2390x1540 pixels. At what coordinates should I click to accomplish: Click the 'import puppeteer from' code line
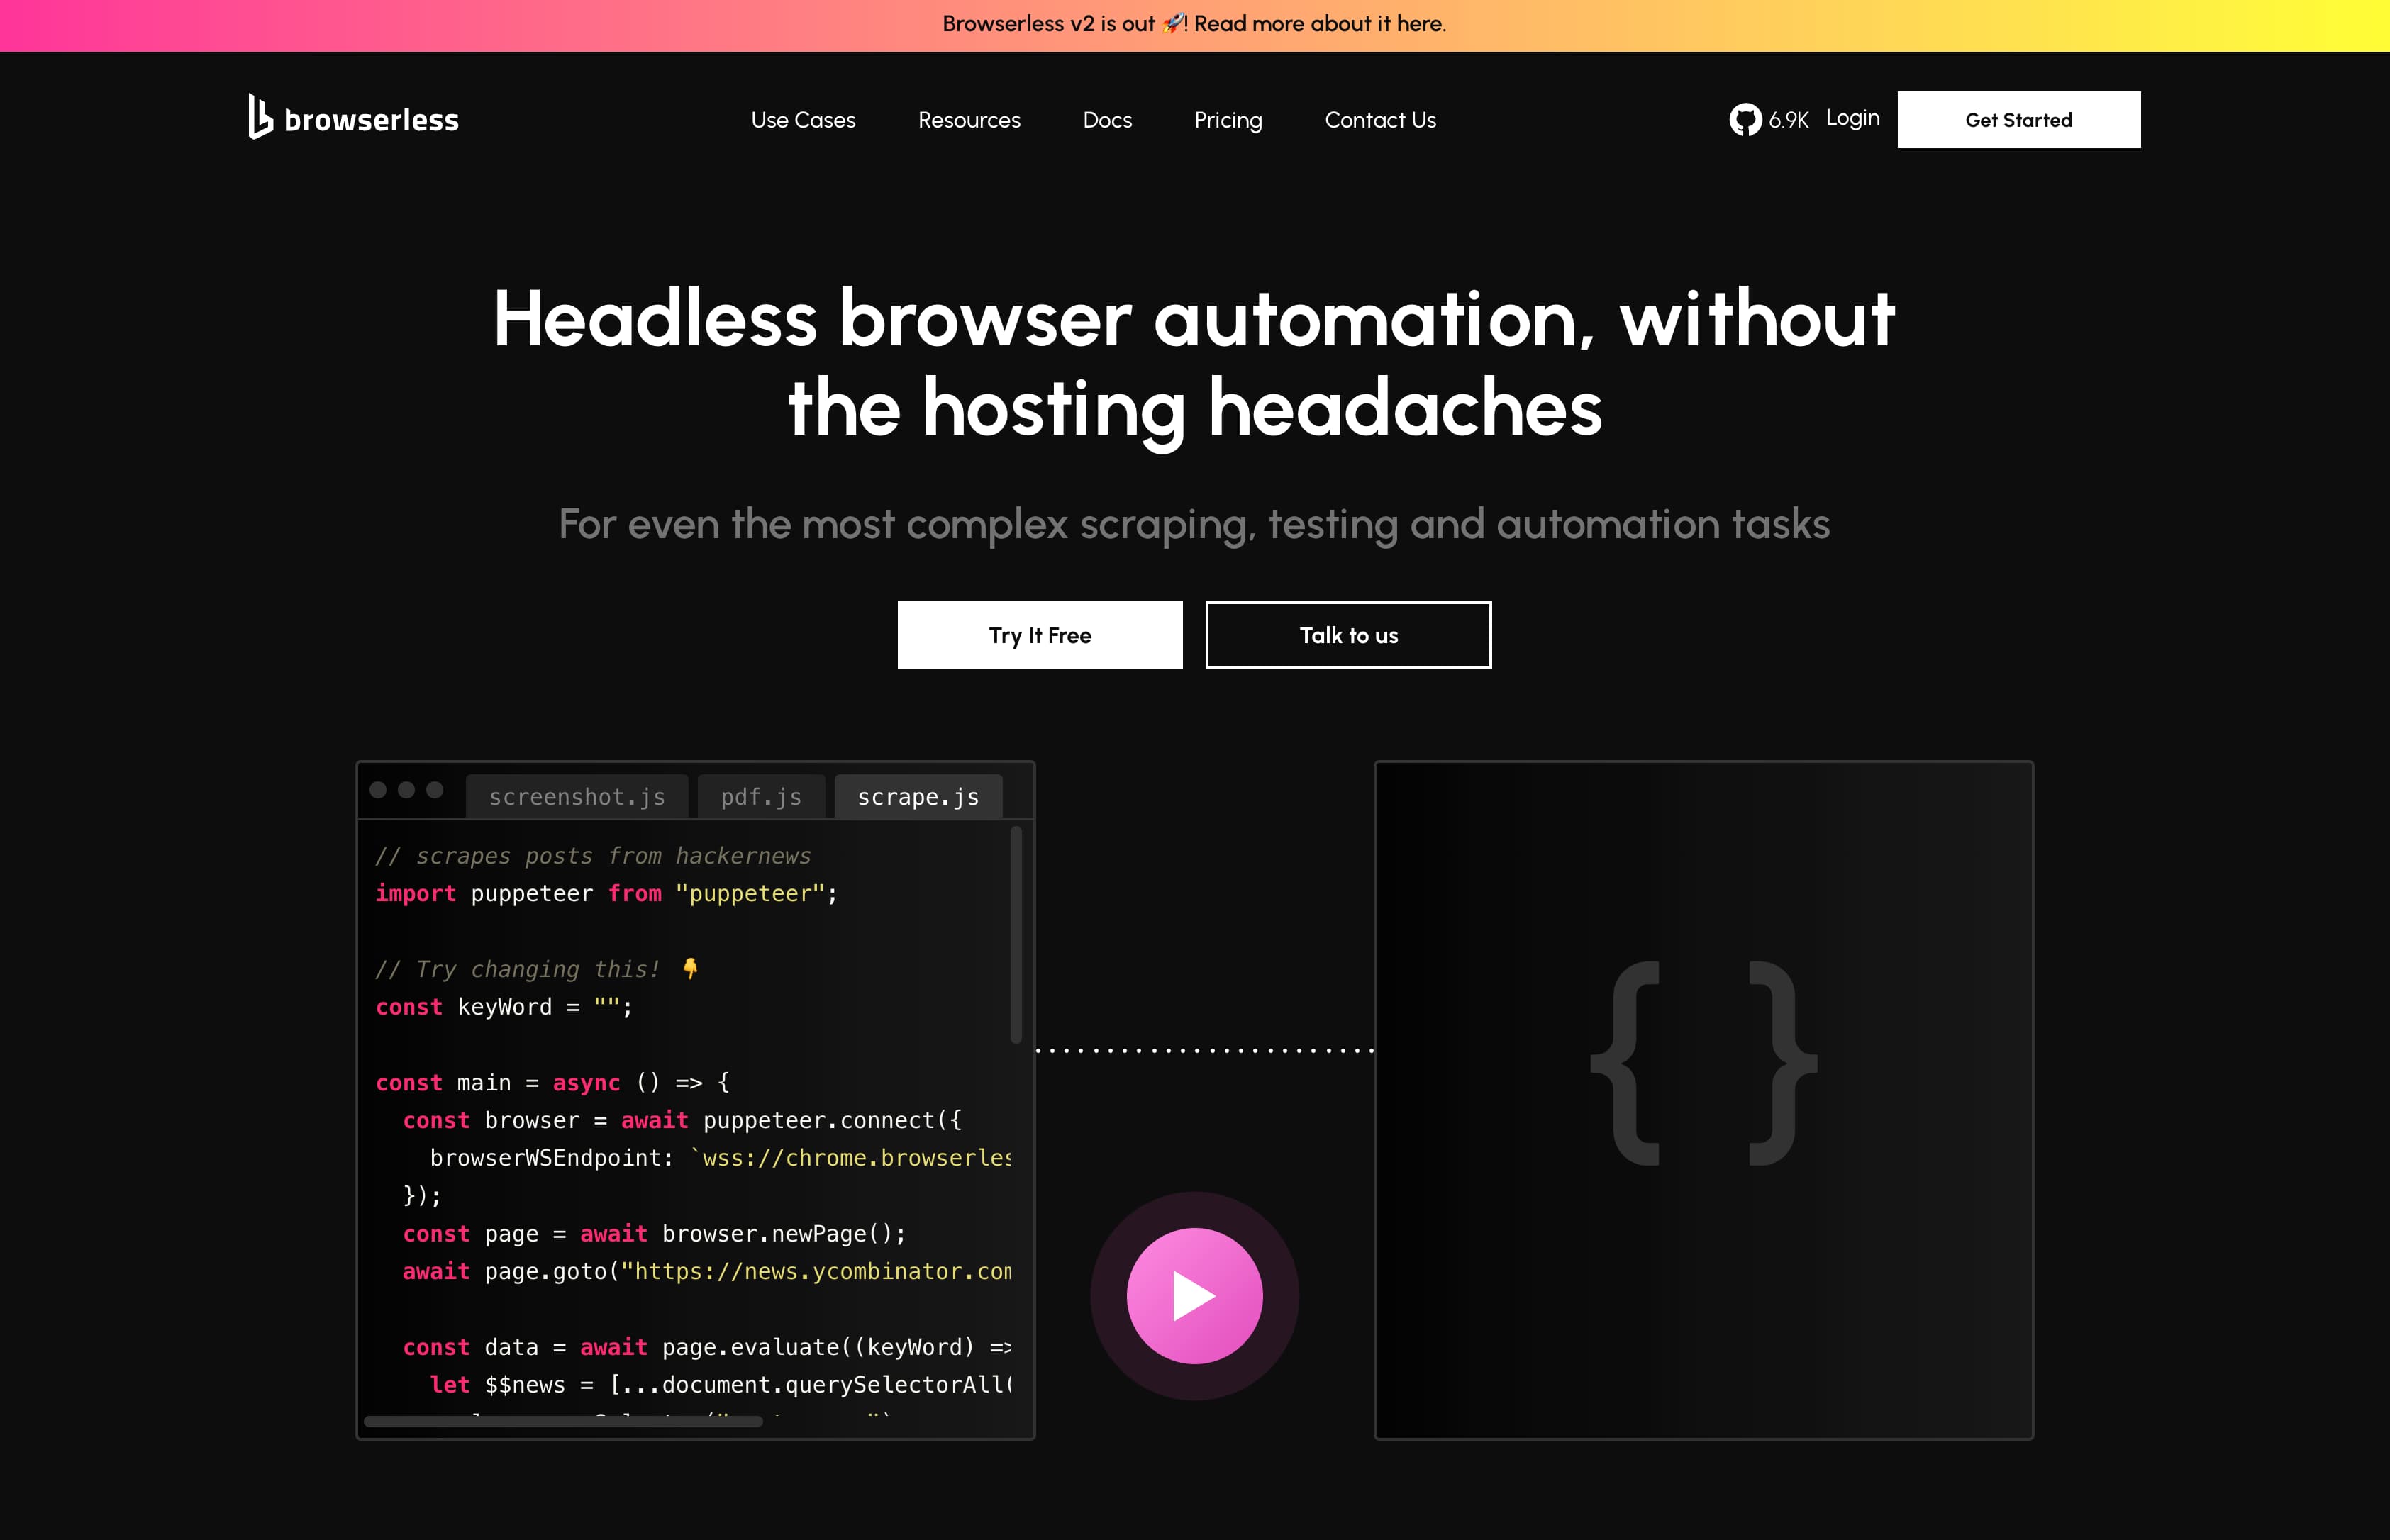click(x=606, y=894)
